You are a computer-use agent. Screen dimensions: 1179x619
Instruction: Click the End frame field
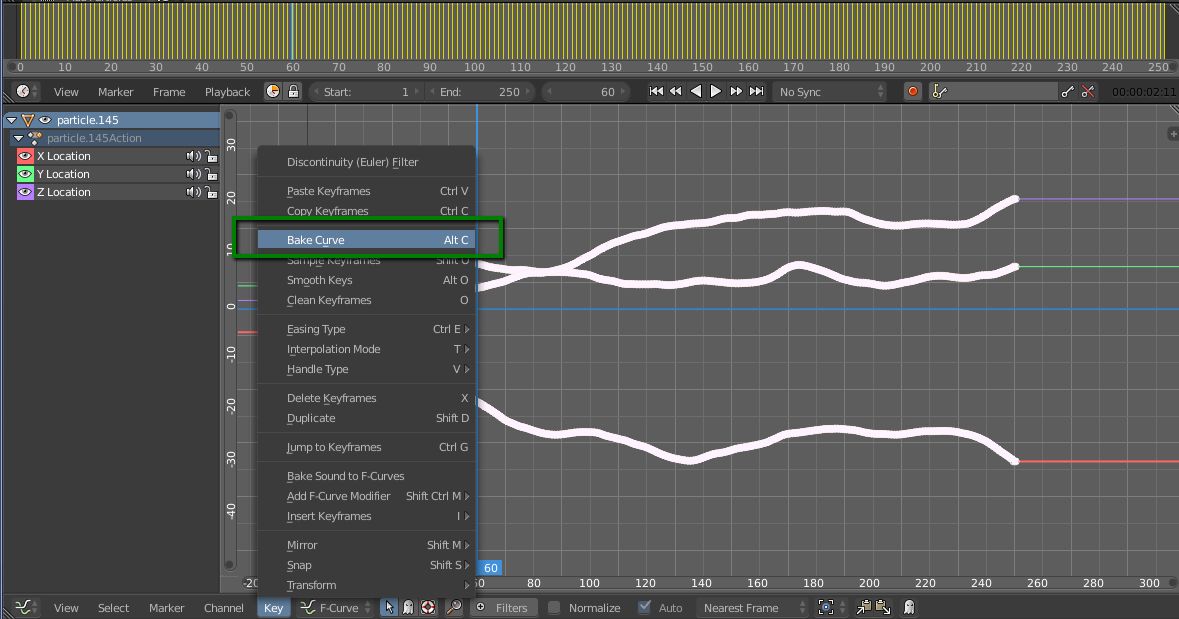tap(480, 92)
